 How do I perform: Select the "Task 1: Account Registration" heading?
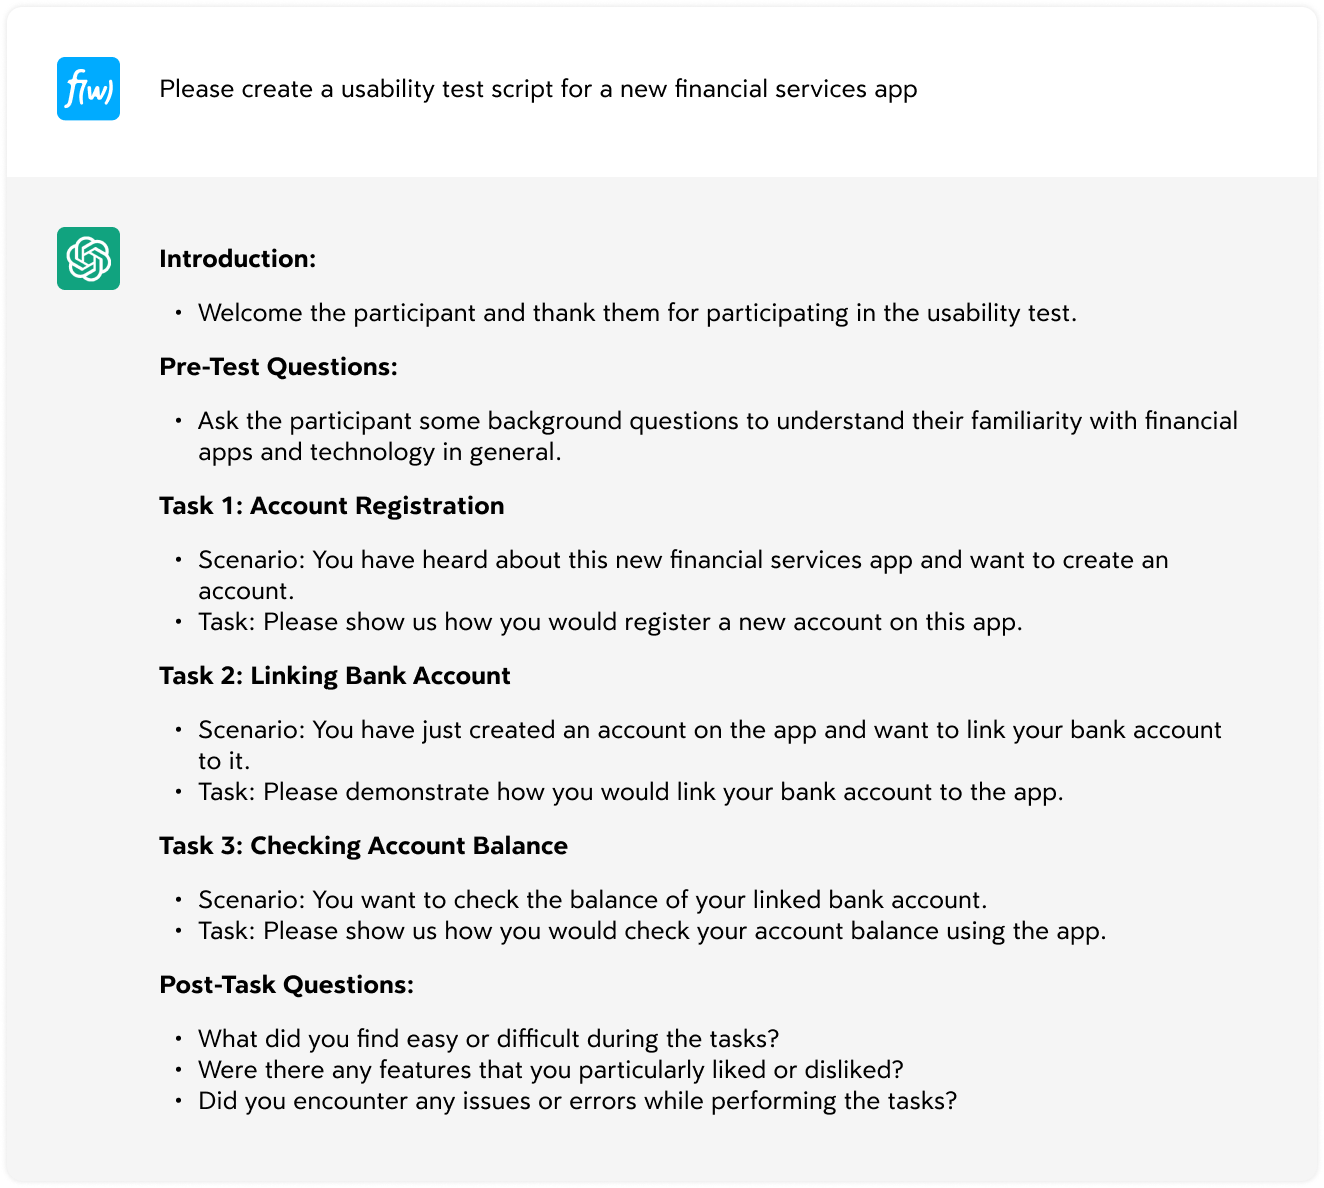pyautogui.click(x=331, y=506)
